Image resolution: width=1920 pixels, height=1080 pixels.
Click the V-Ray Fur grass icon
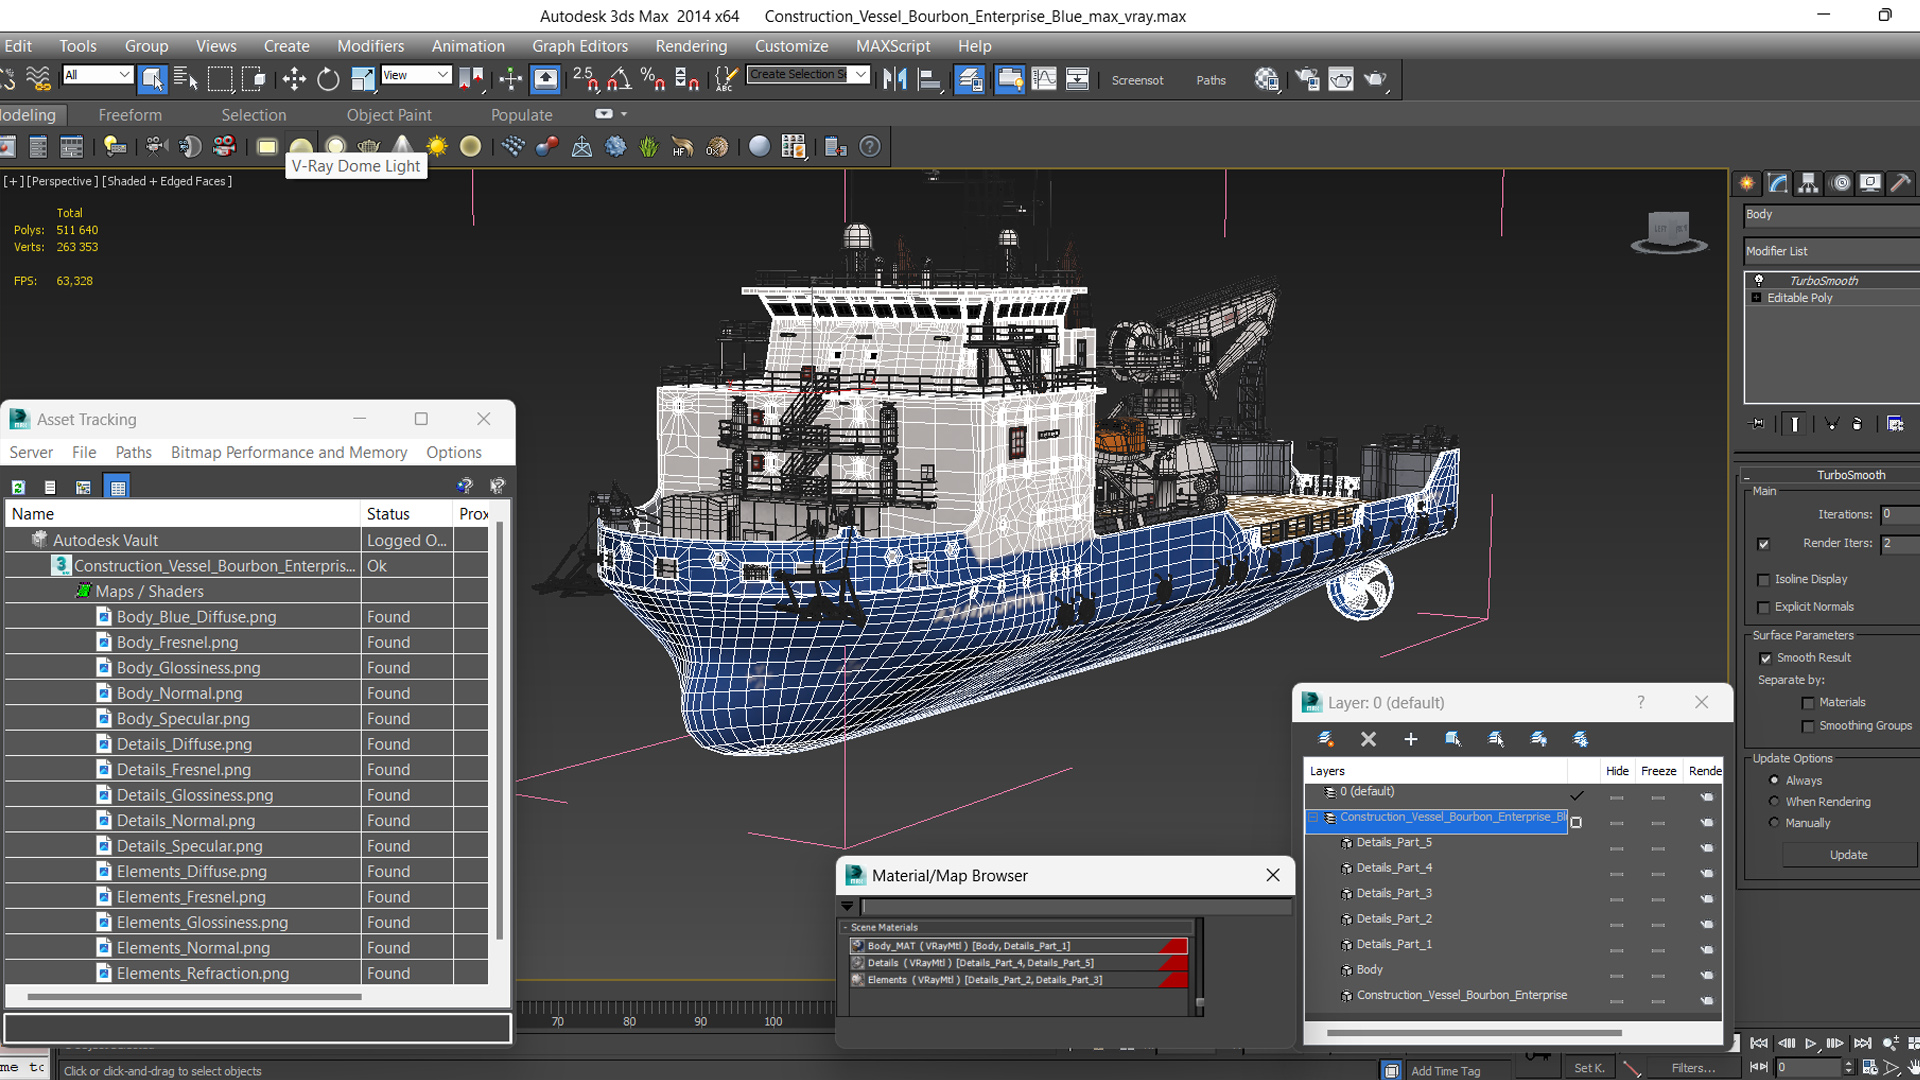pos(649,147)
